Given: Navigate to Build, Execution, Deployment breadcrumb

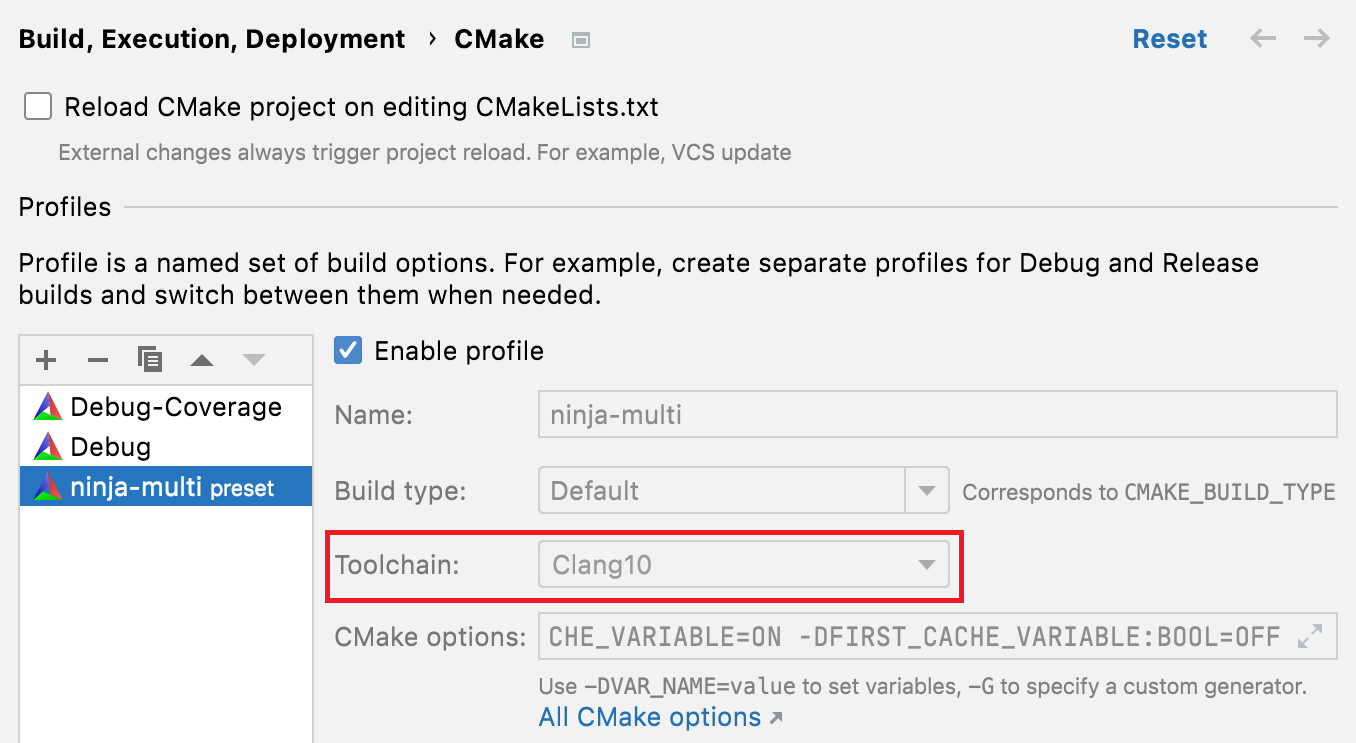Looking at the screenshot, I should 211,39.
